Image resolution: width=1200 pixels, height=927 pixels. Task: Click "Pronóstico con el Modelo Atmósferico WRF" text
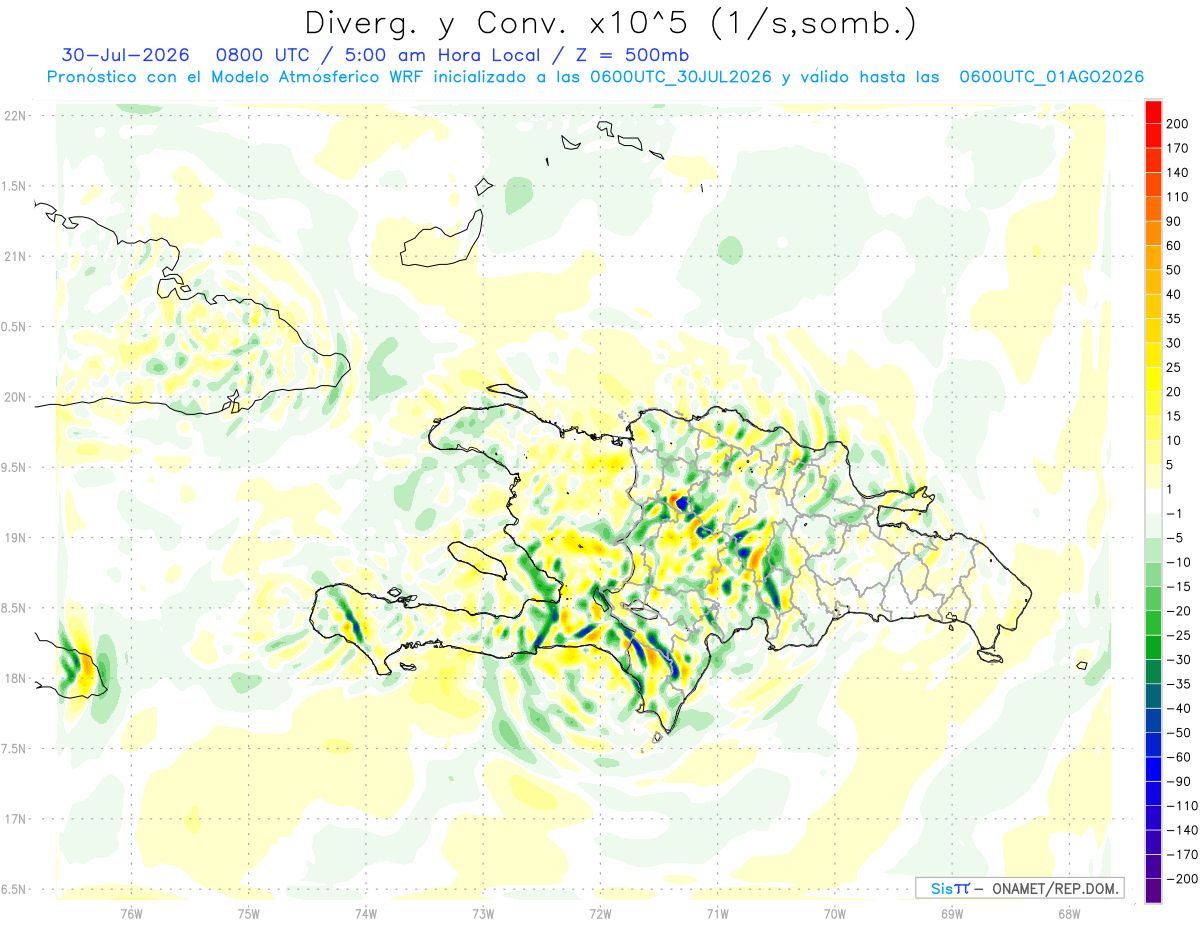coord(235,77)
